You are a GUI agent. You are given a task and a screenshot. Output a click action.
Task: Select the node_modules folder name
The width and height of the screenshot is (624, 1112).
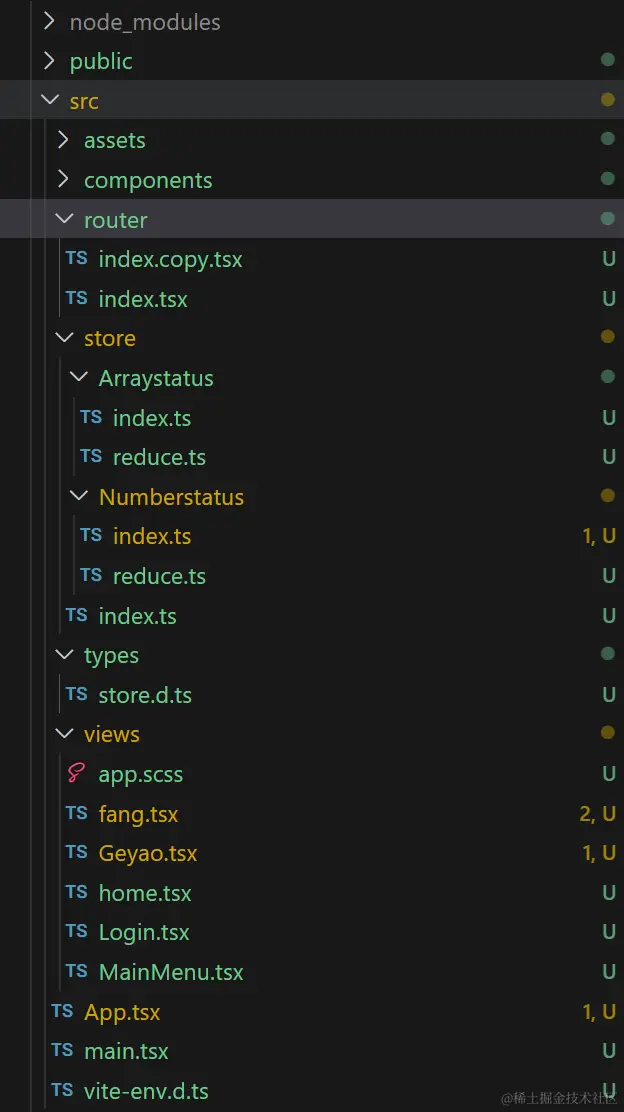(x=145, y=22)
